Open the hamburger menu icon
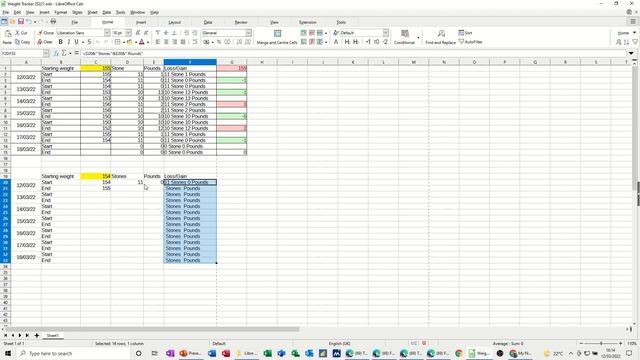The height and width of the screenshot is (360, 640). (633, 22)
